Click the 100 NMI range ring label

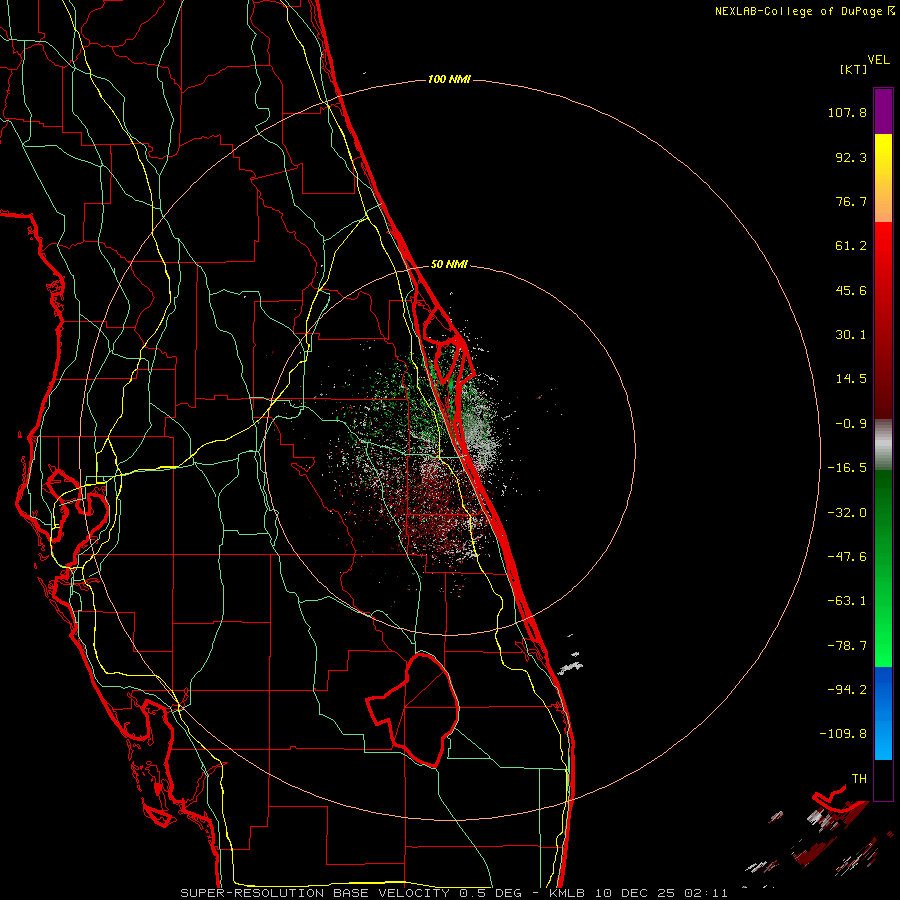449,79
